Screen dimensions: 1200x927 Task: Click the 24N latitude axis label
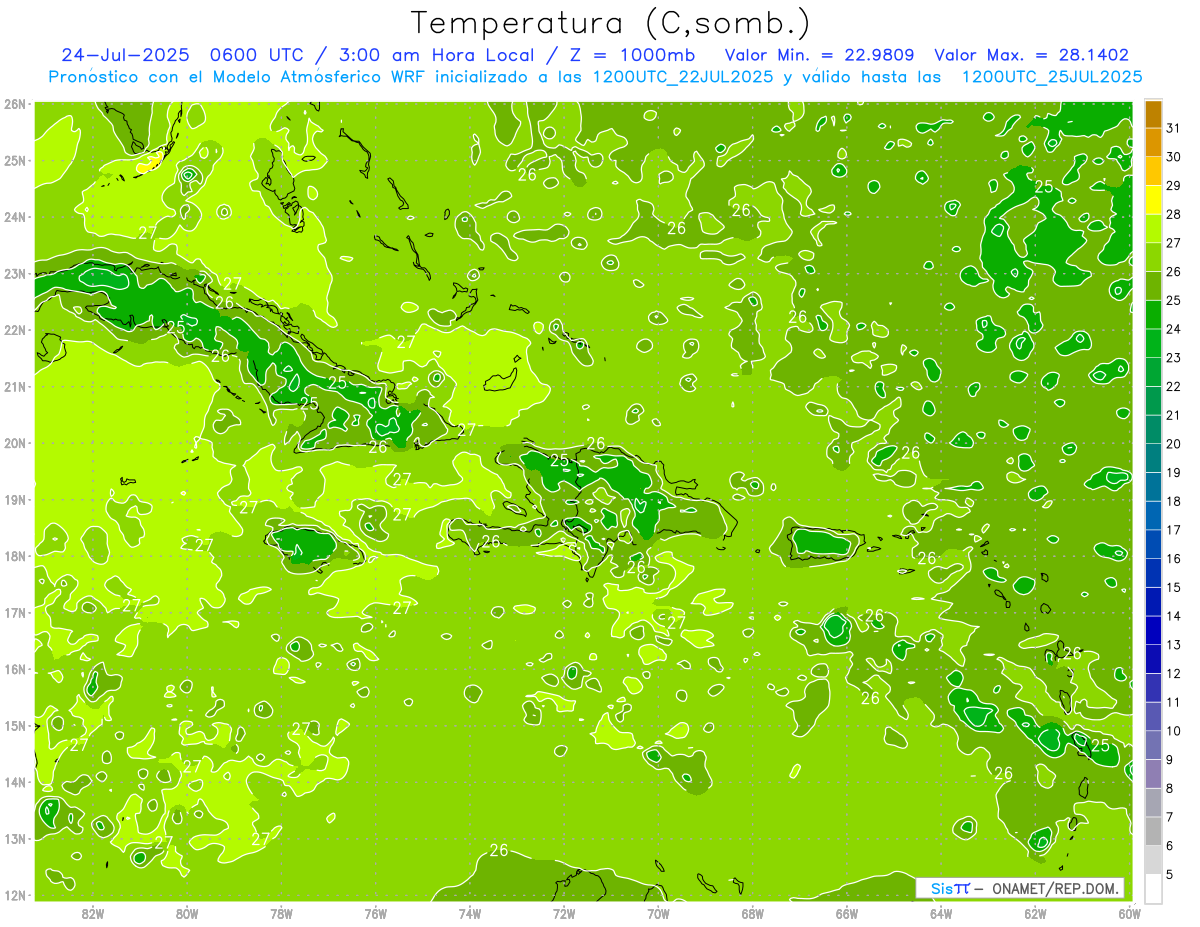tap(15, 217)
